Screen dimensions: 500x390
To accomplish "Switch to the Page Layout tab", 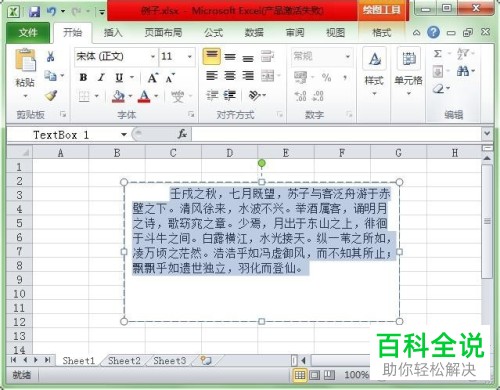I will pyautogui.click(x=163, y=33).
